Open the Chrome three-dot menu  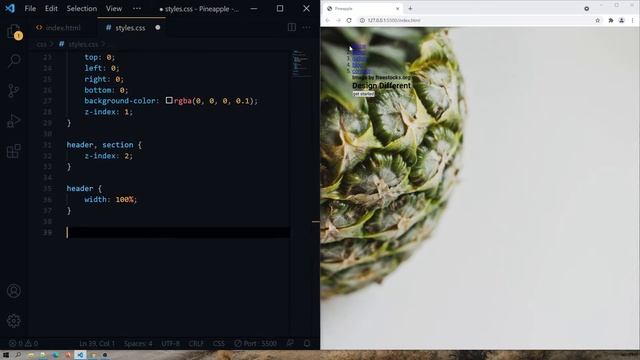[633, 20]
